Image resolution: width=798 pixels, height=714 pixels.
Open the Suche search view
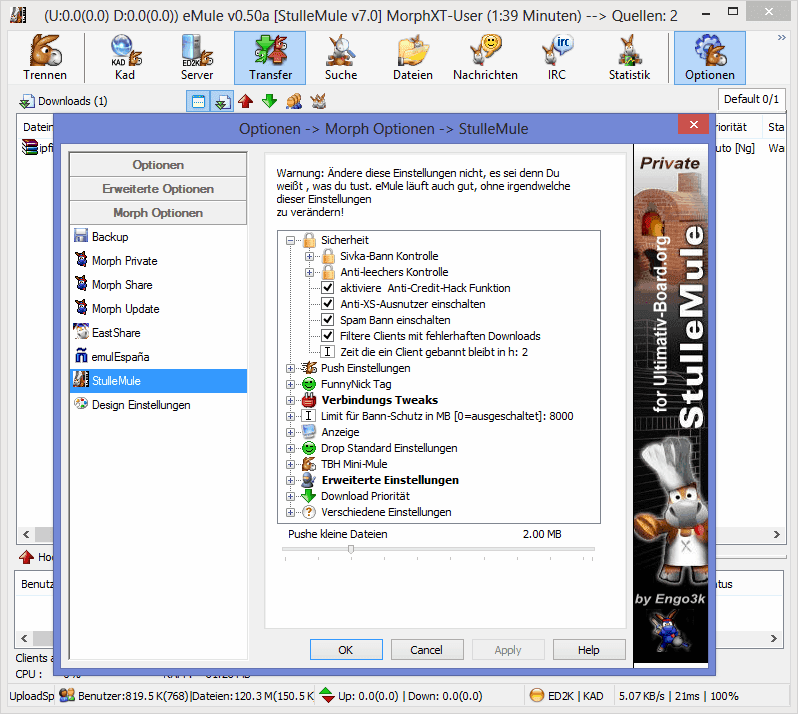341,58
